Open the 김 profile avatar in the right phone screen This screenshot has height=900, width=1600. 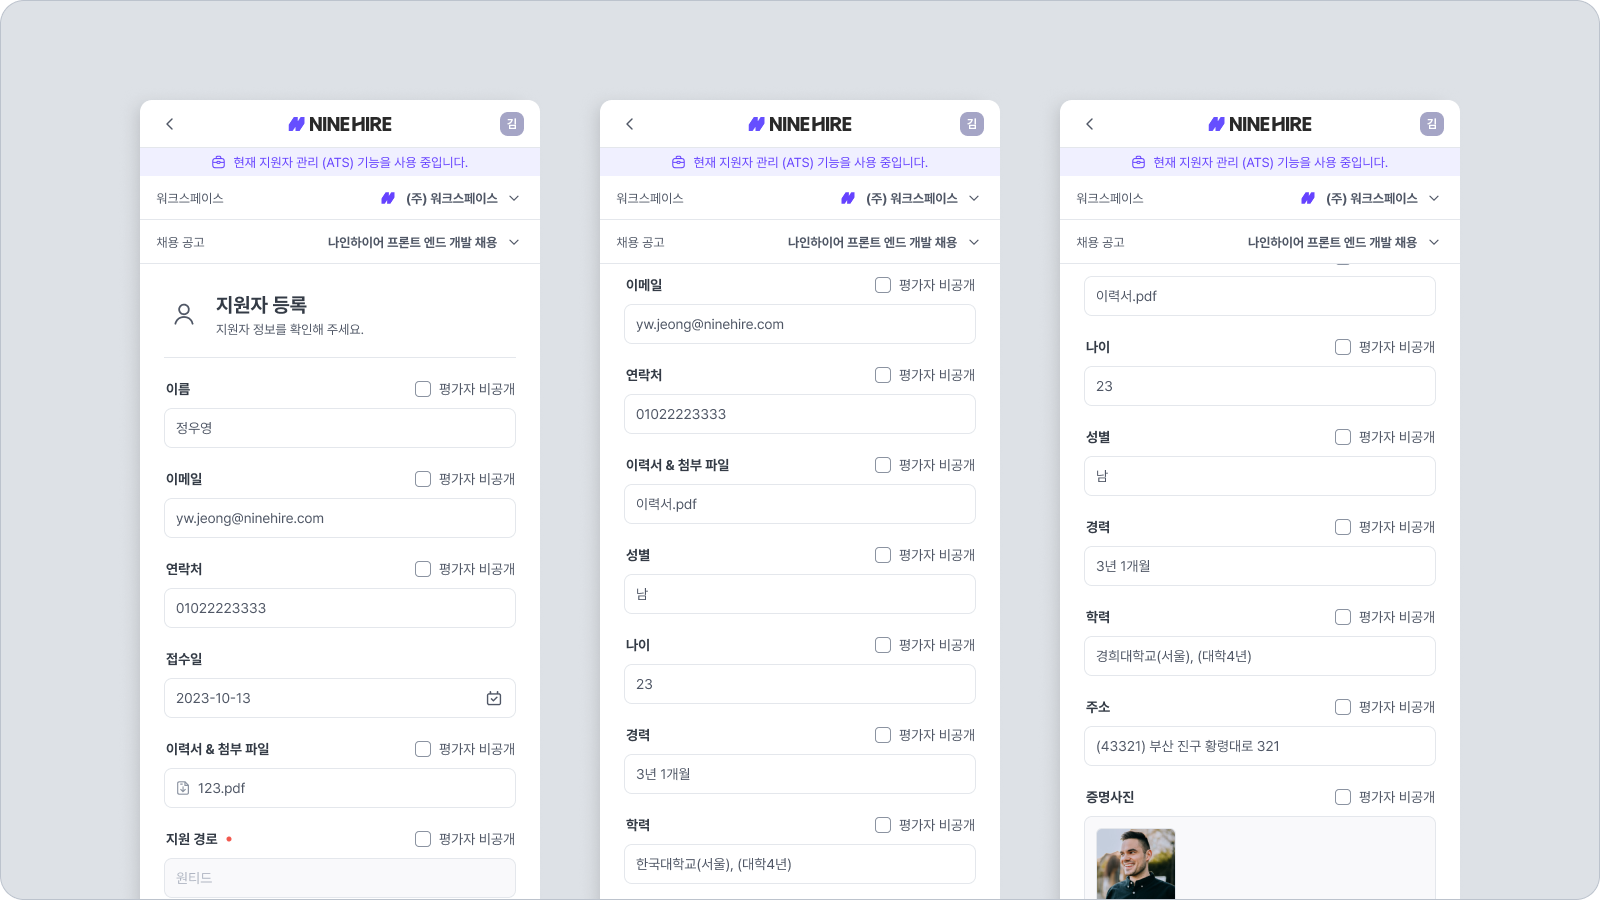[x=1432, y=124]
